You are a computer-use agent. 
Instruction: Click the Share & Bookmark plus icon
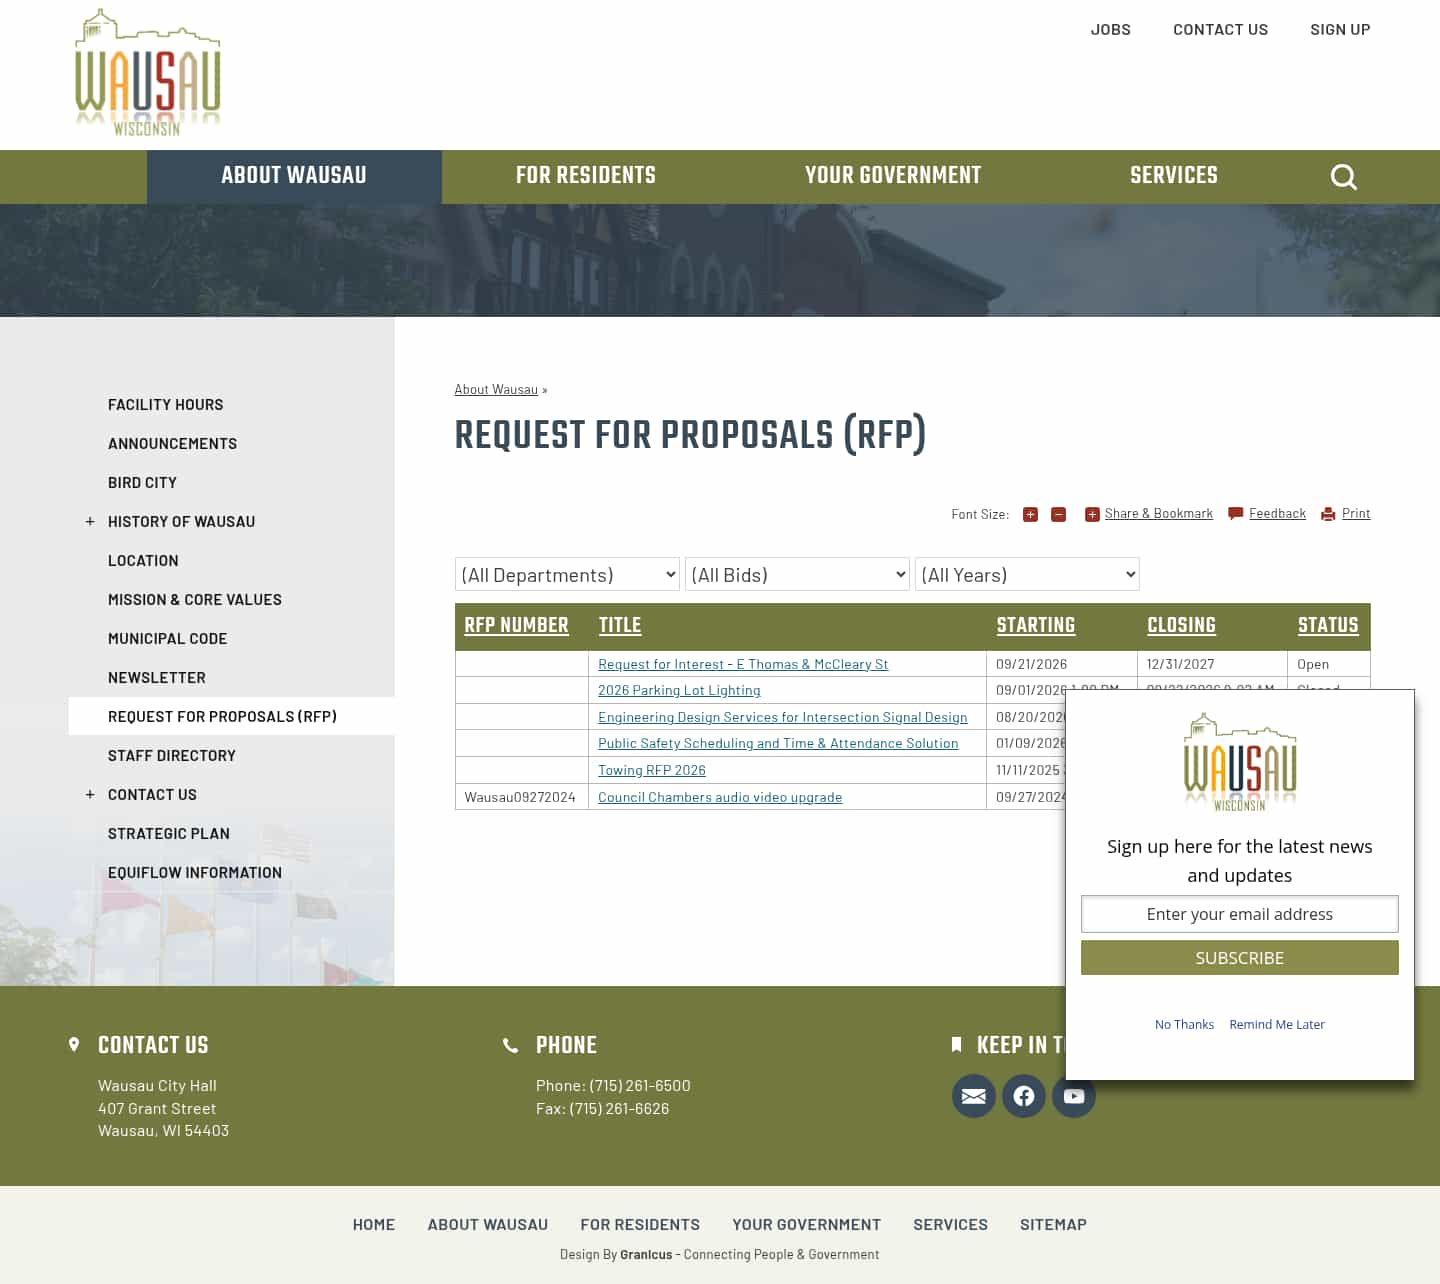(x=1092, y=514)
